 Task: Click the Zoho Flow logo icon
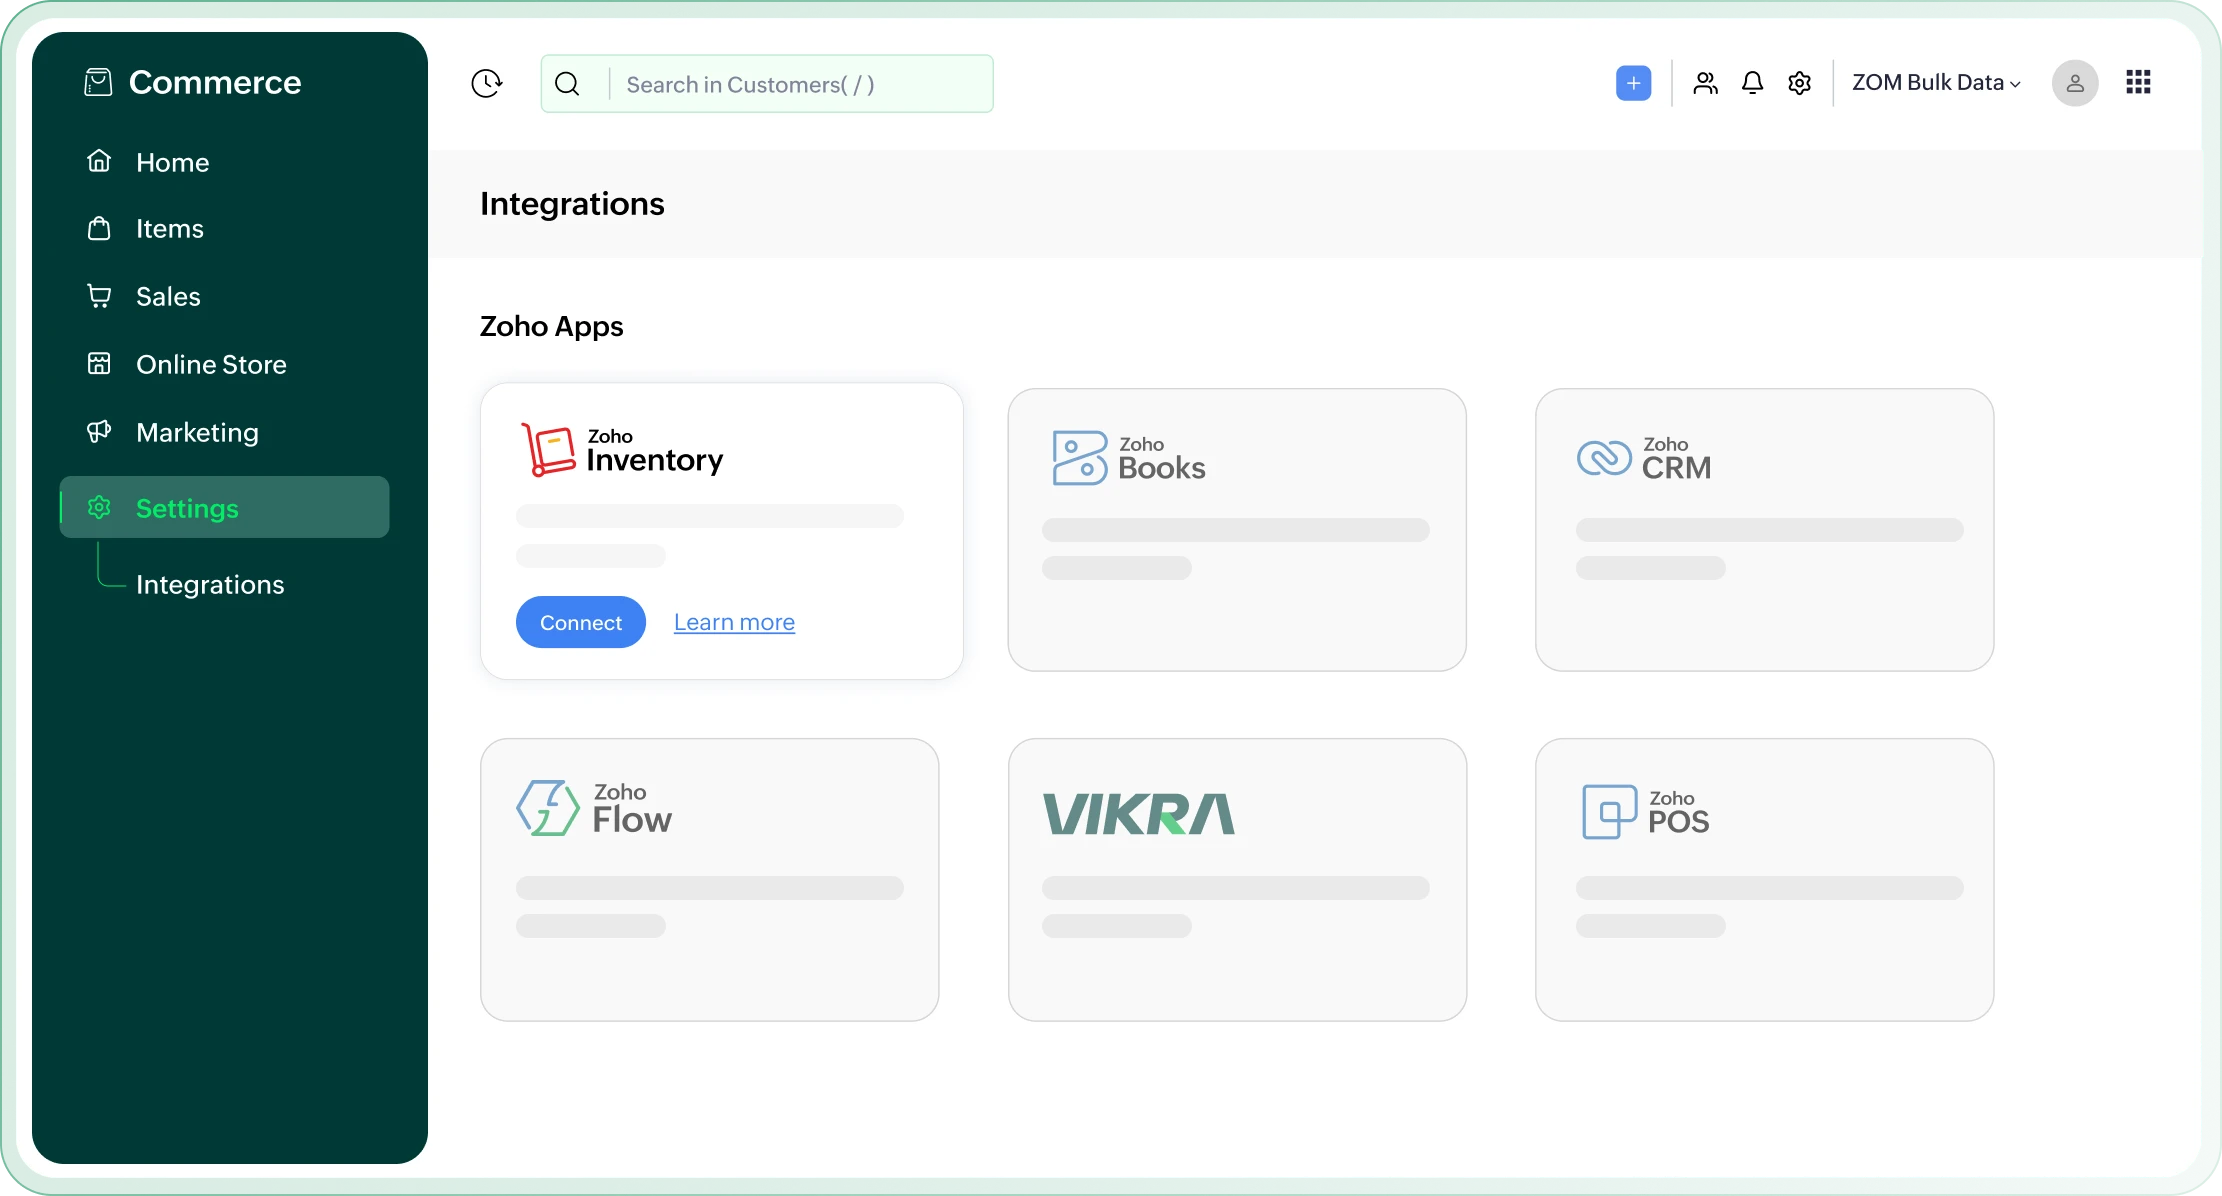point(548,808)
